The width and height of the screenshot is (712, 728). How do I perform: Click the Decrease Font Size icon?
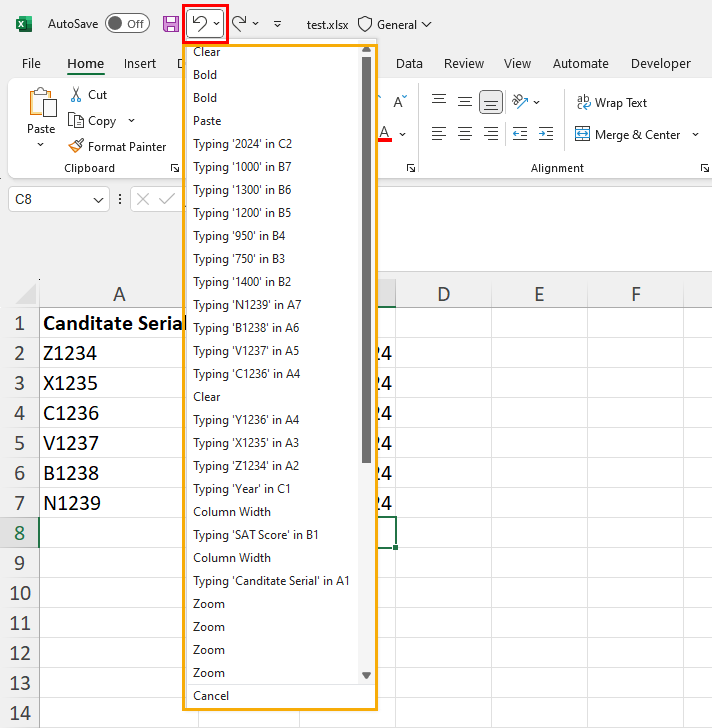[400, 101]
